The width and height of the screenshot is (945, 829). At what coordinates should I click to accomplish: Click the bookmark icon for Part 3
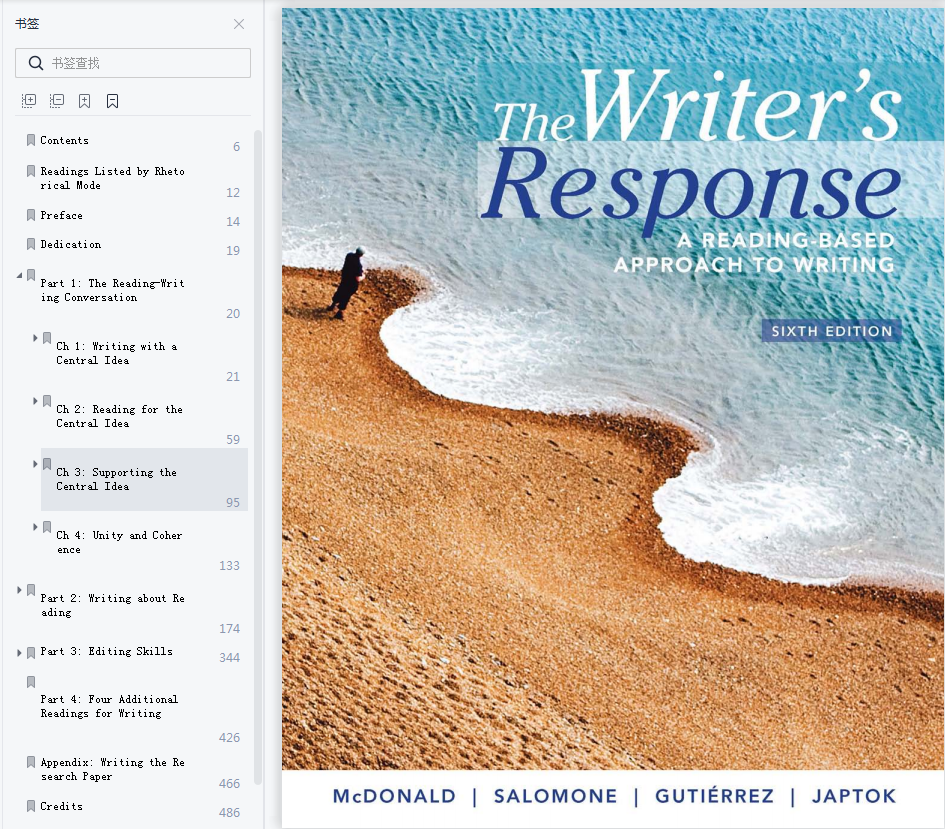coord(31,653)
